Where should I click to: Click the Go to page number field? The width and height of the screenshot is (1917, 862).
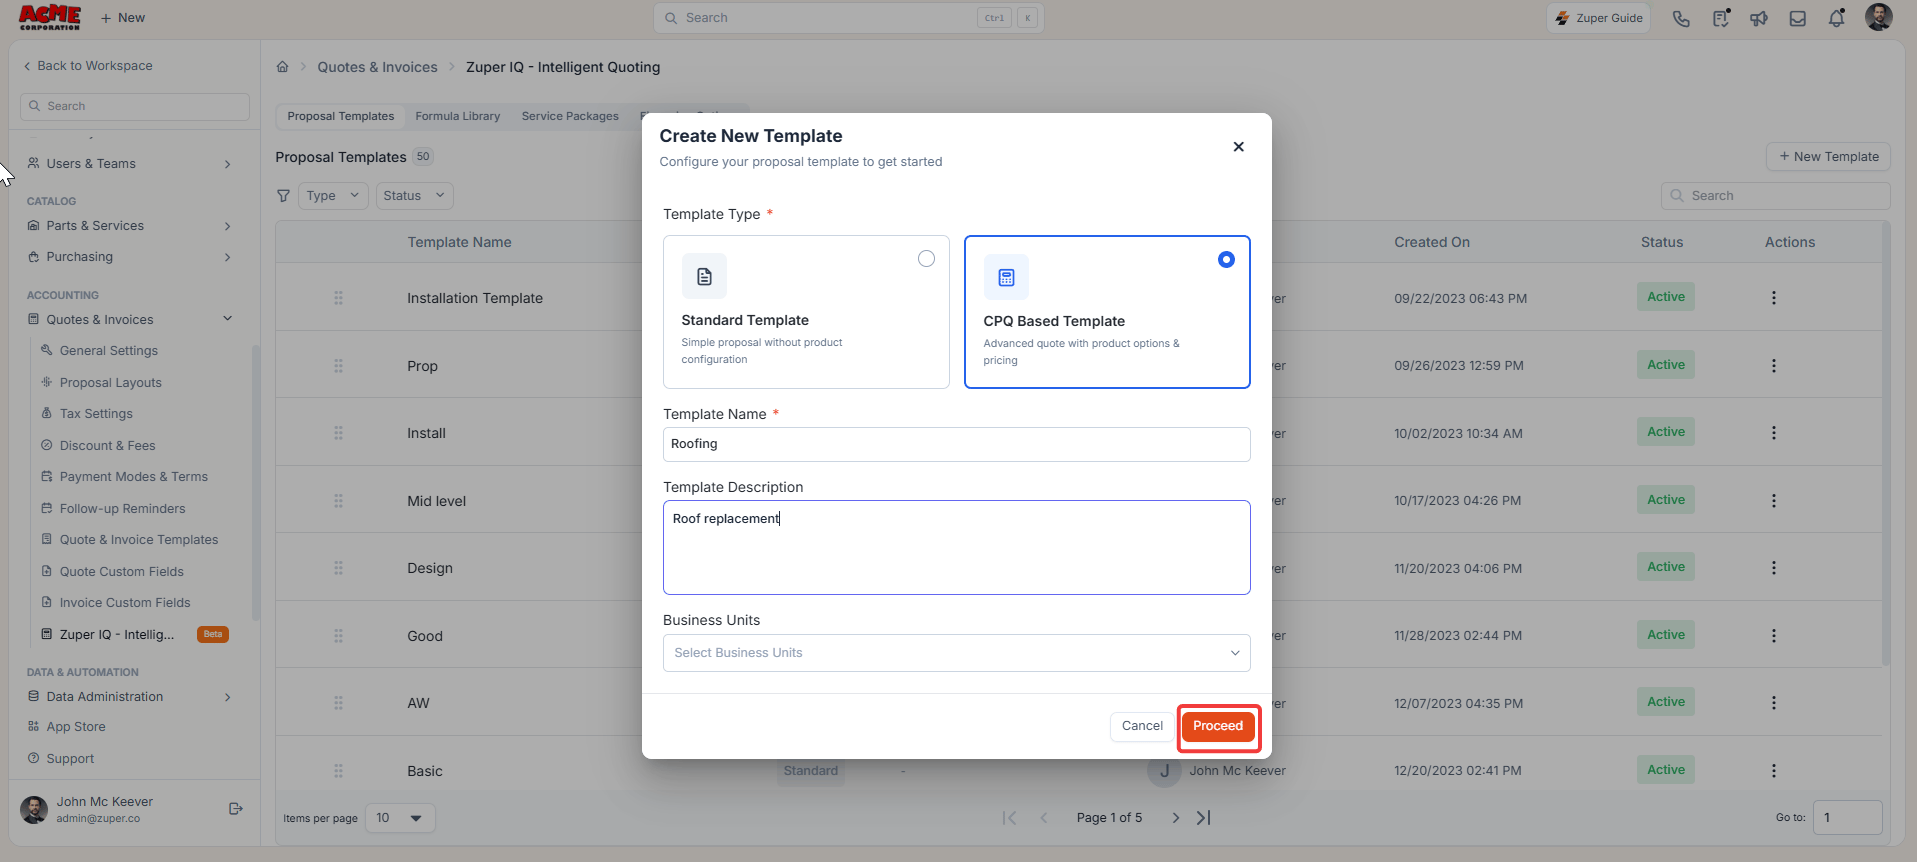pos(1847,818)
